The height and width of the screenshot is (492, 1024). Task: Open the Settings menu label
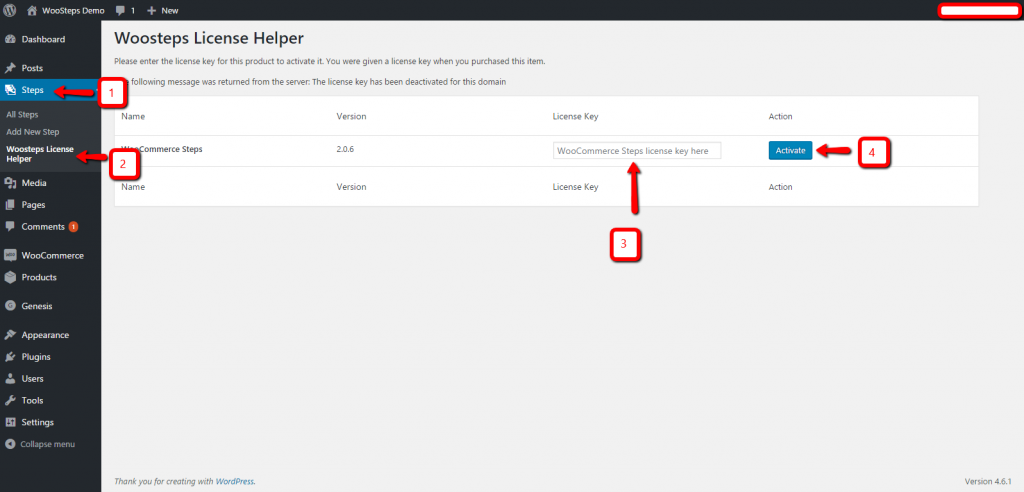(x=37, y=422)
